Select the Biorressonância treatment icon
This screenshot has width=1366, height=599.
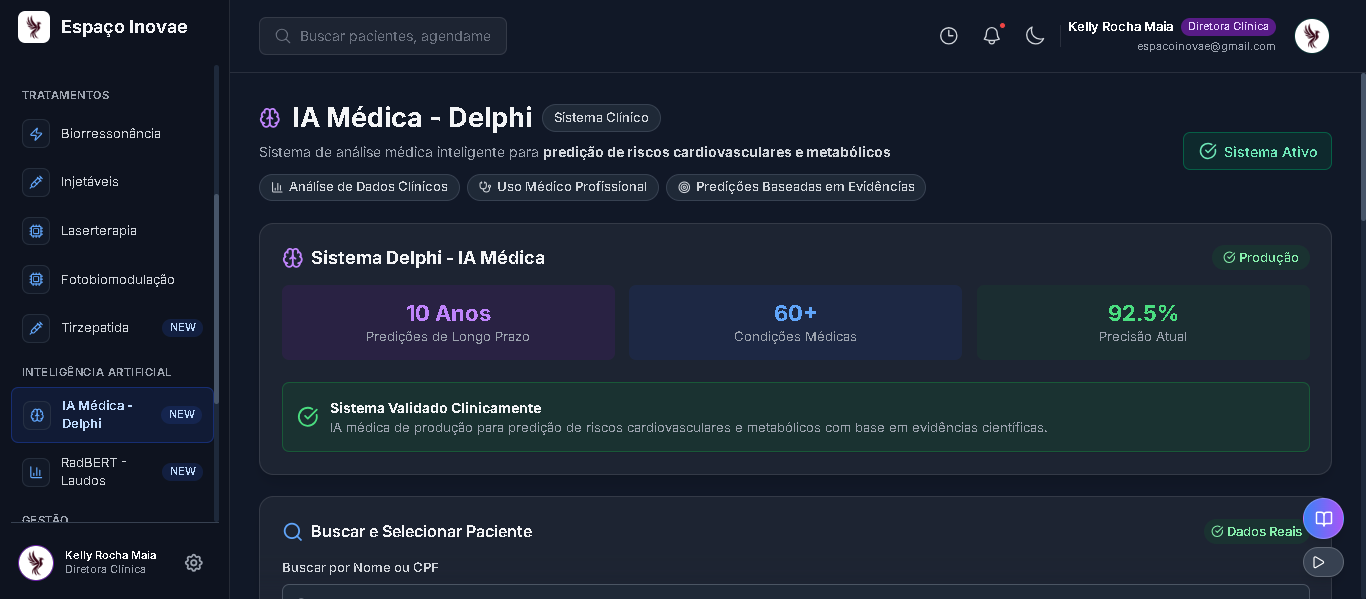tap(36, 133)
